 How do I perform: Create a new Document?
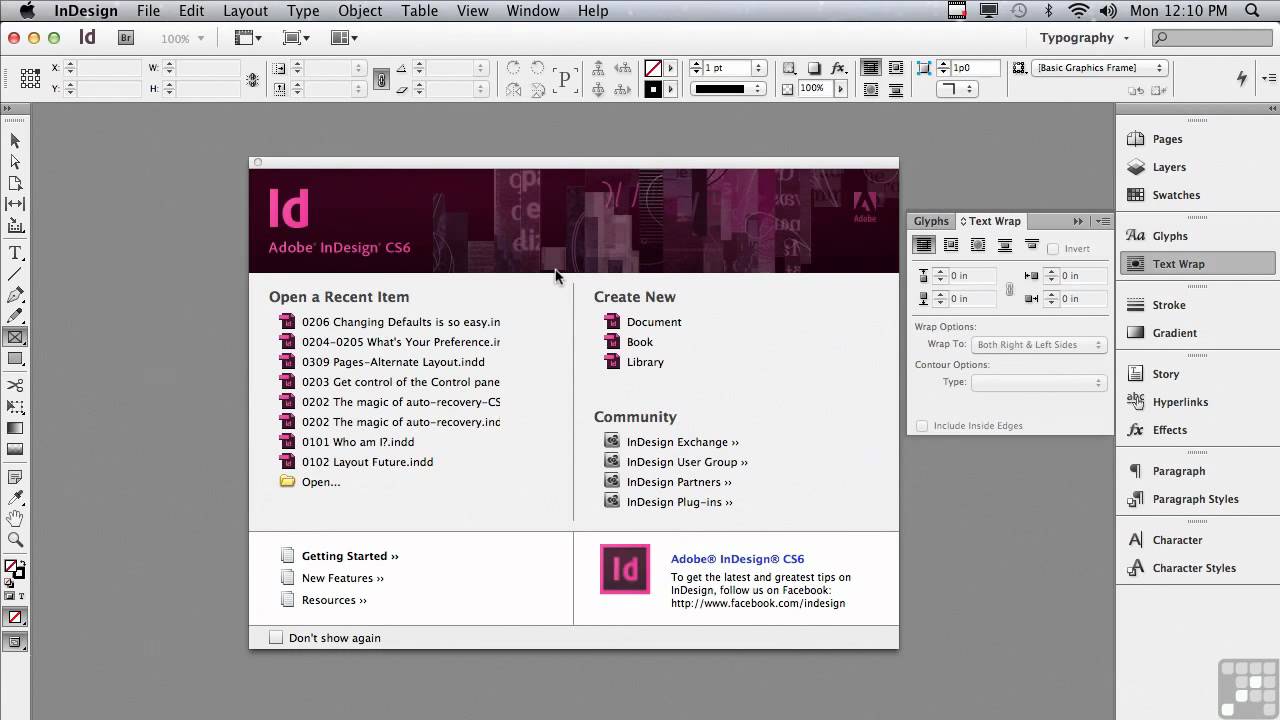click(x=654, y=322)
